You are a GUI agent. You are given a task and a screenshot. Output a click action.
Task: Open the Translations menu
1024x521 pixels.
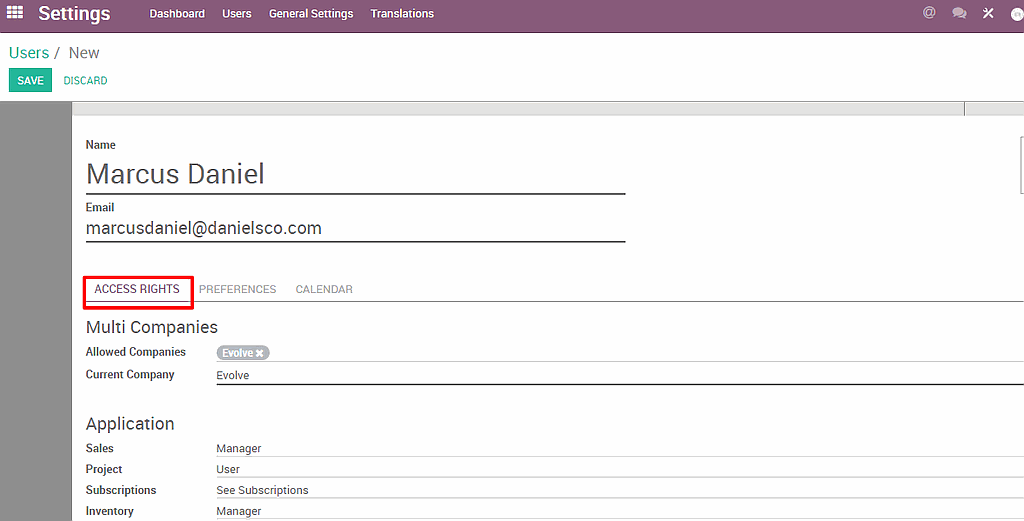[402, 14]
